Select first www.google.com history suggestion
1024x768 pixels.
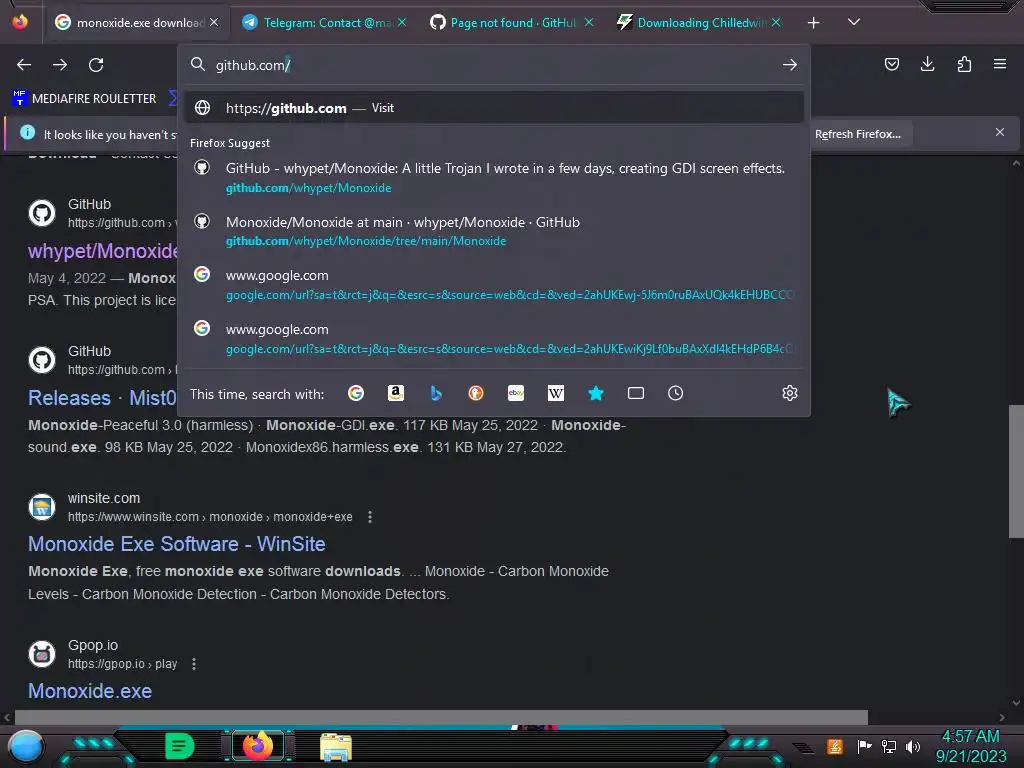pyautogui.click(x=494, y=285)
